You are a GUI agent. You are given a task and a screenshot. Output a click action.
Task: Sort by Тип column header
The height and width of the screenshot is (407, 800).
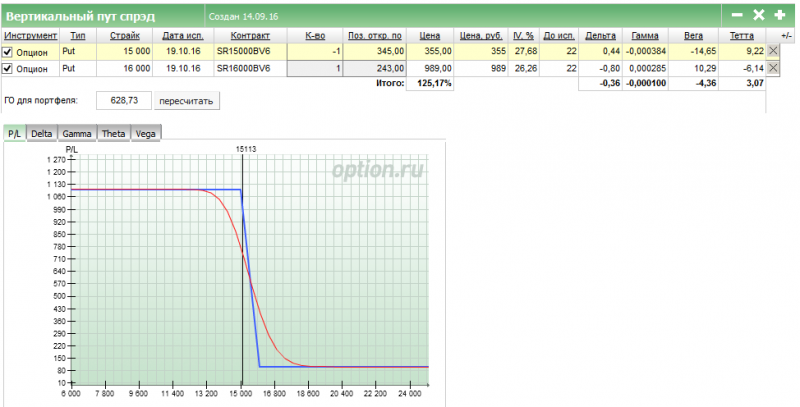pyautogui.click(x=78, y=36)
